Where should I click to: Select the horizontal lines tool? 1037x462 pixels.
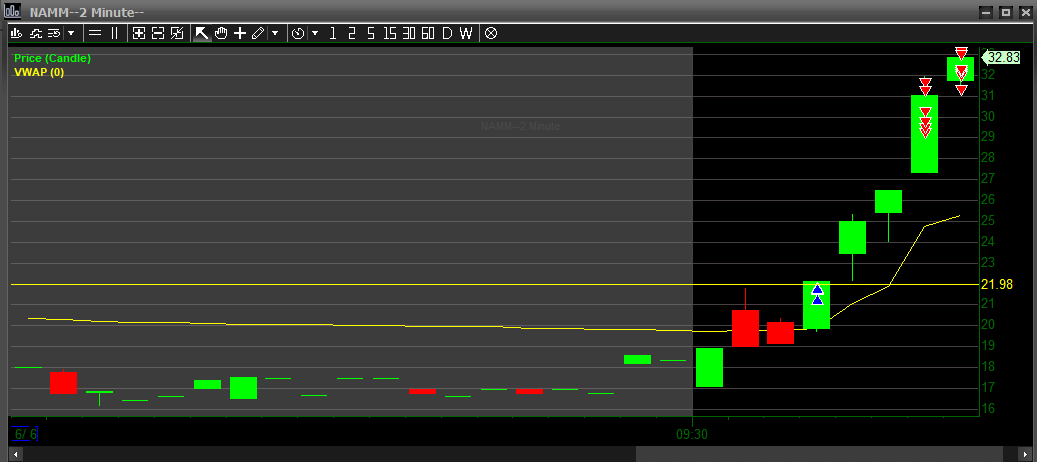click(x=95, y=33)
